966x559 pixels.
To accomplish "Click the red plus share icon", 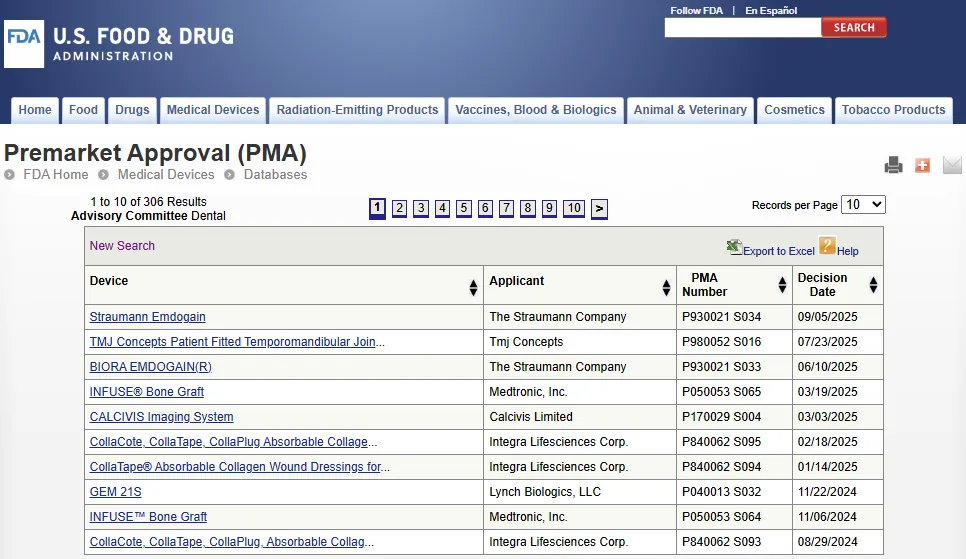I will [x=922, y=165].
